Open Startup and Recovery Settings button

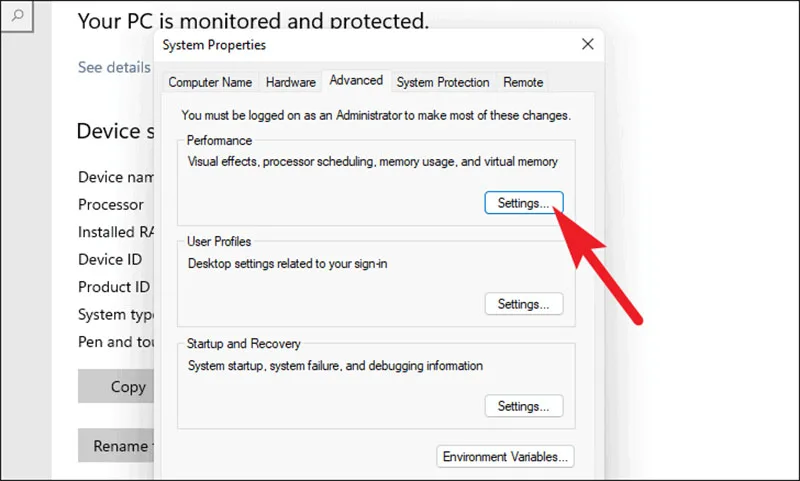523,406
